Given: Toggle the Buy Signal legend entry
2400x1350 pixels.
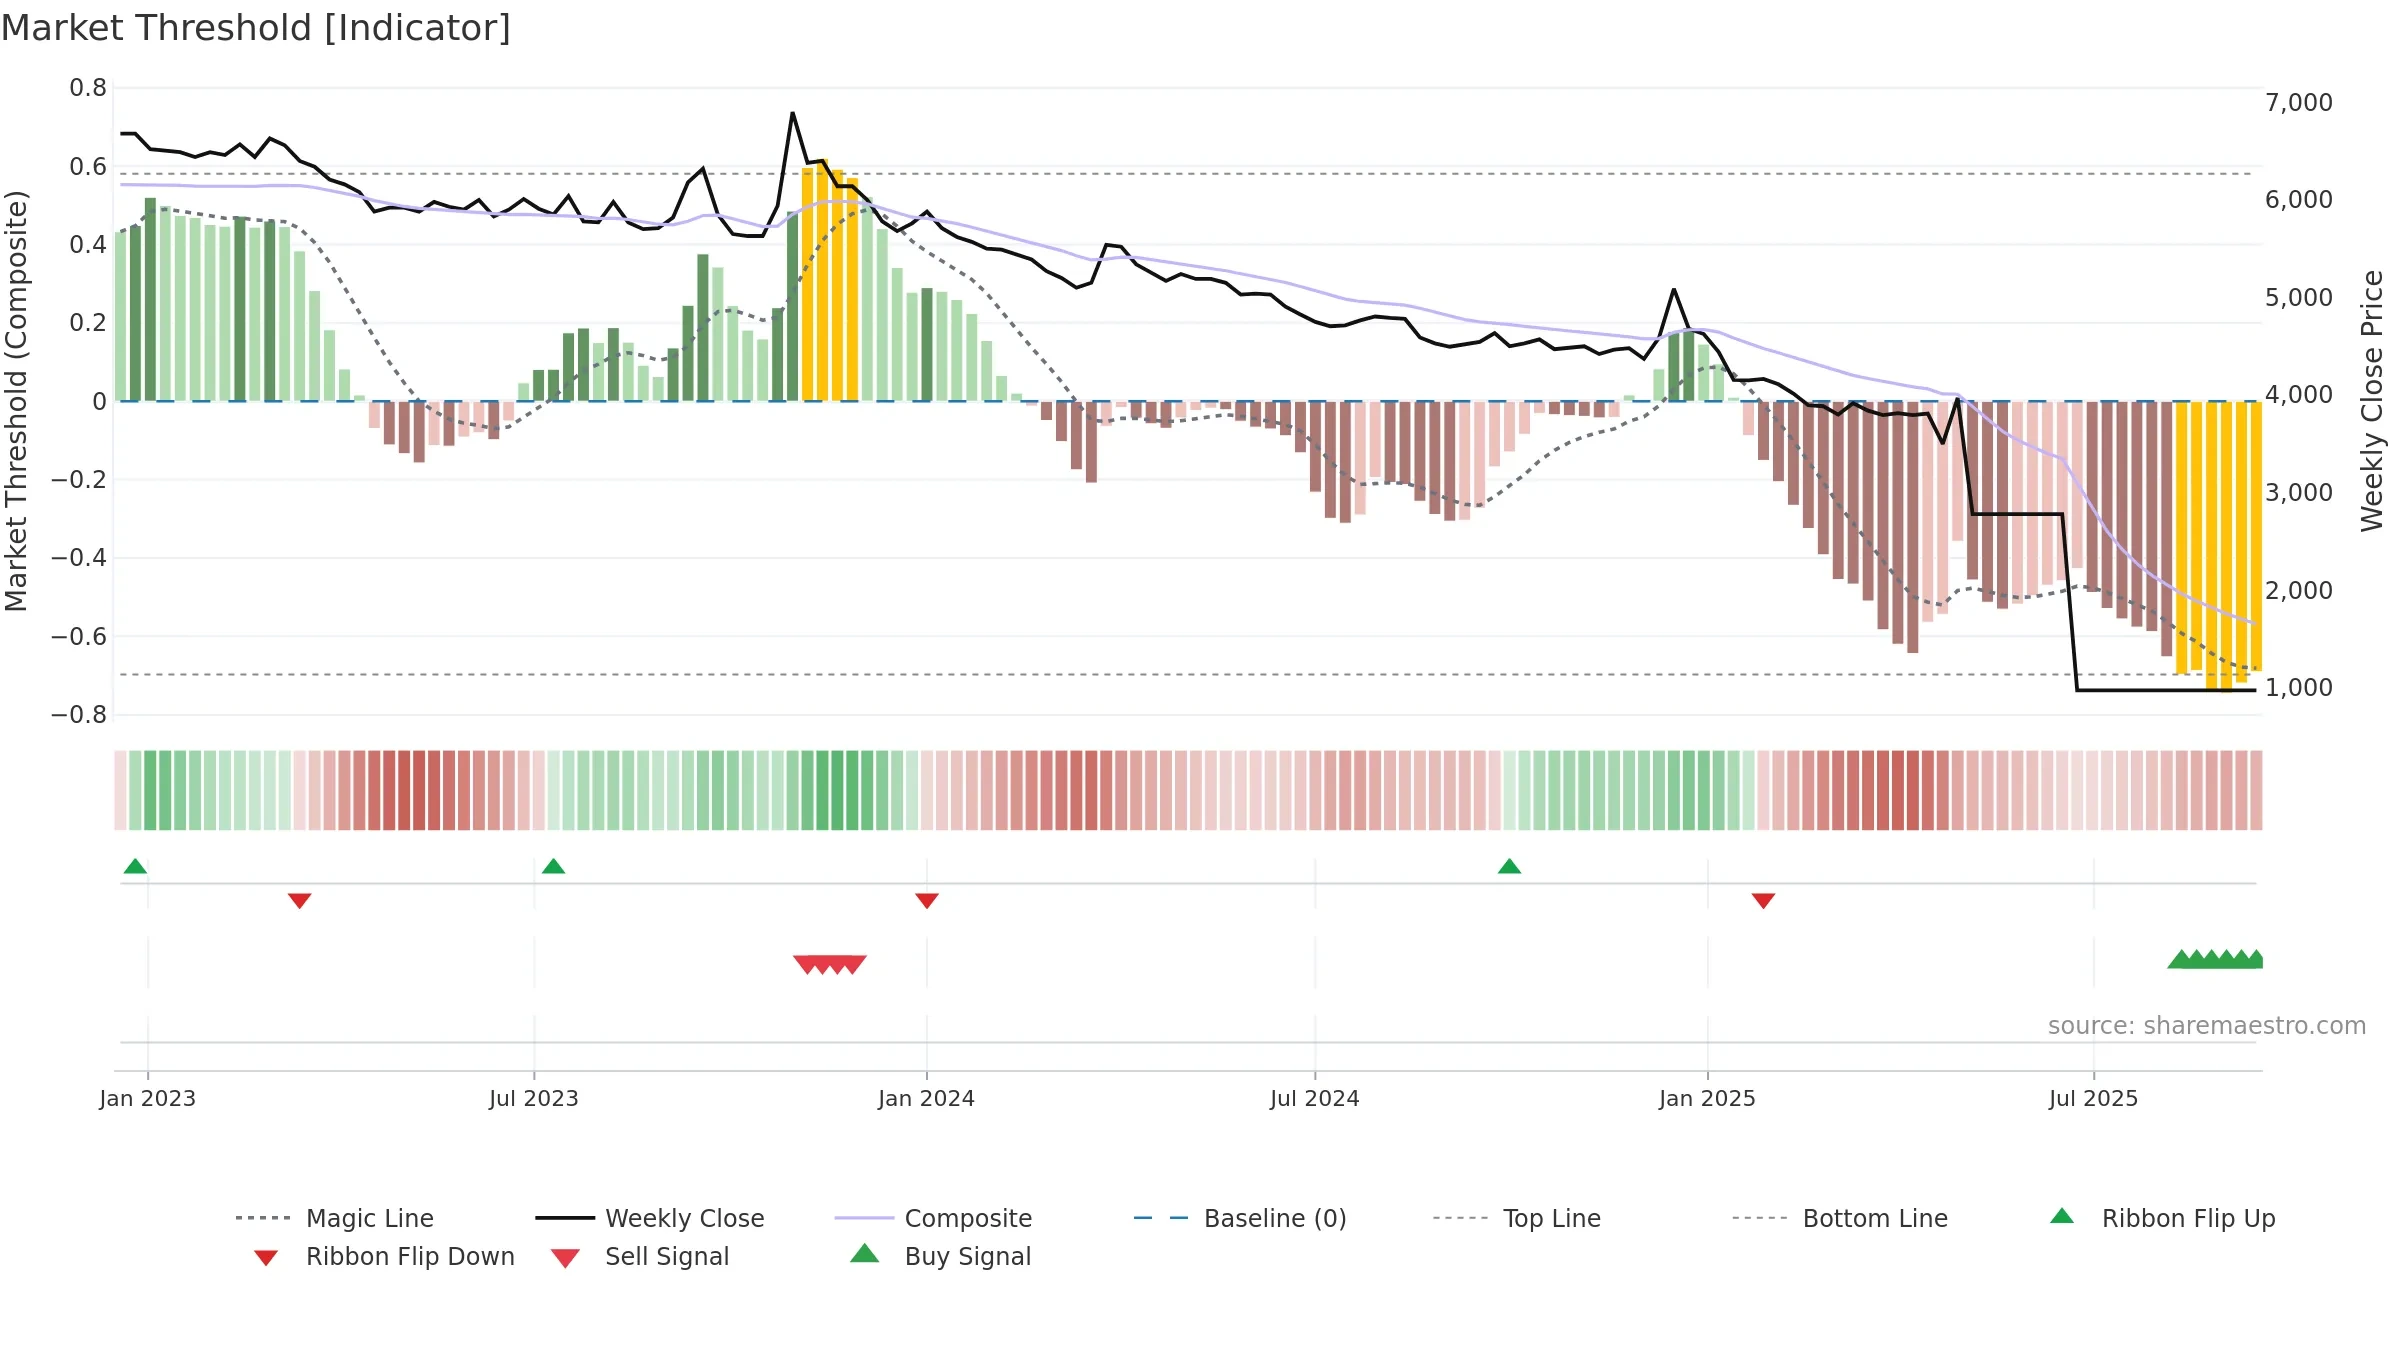Looking at the screenshot, I should point(940,1256).
